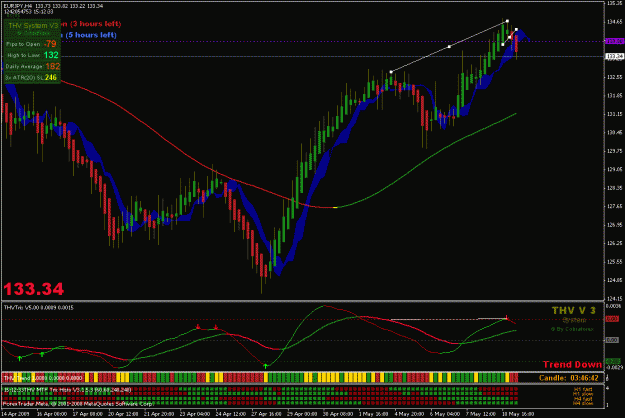Click the 23 Apr 04:00 time axis label
The image size is (625, 418).
click(x=195, y=414)
